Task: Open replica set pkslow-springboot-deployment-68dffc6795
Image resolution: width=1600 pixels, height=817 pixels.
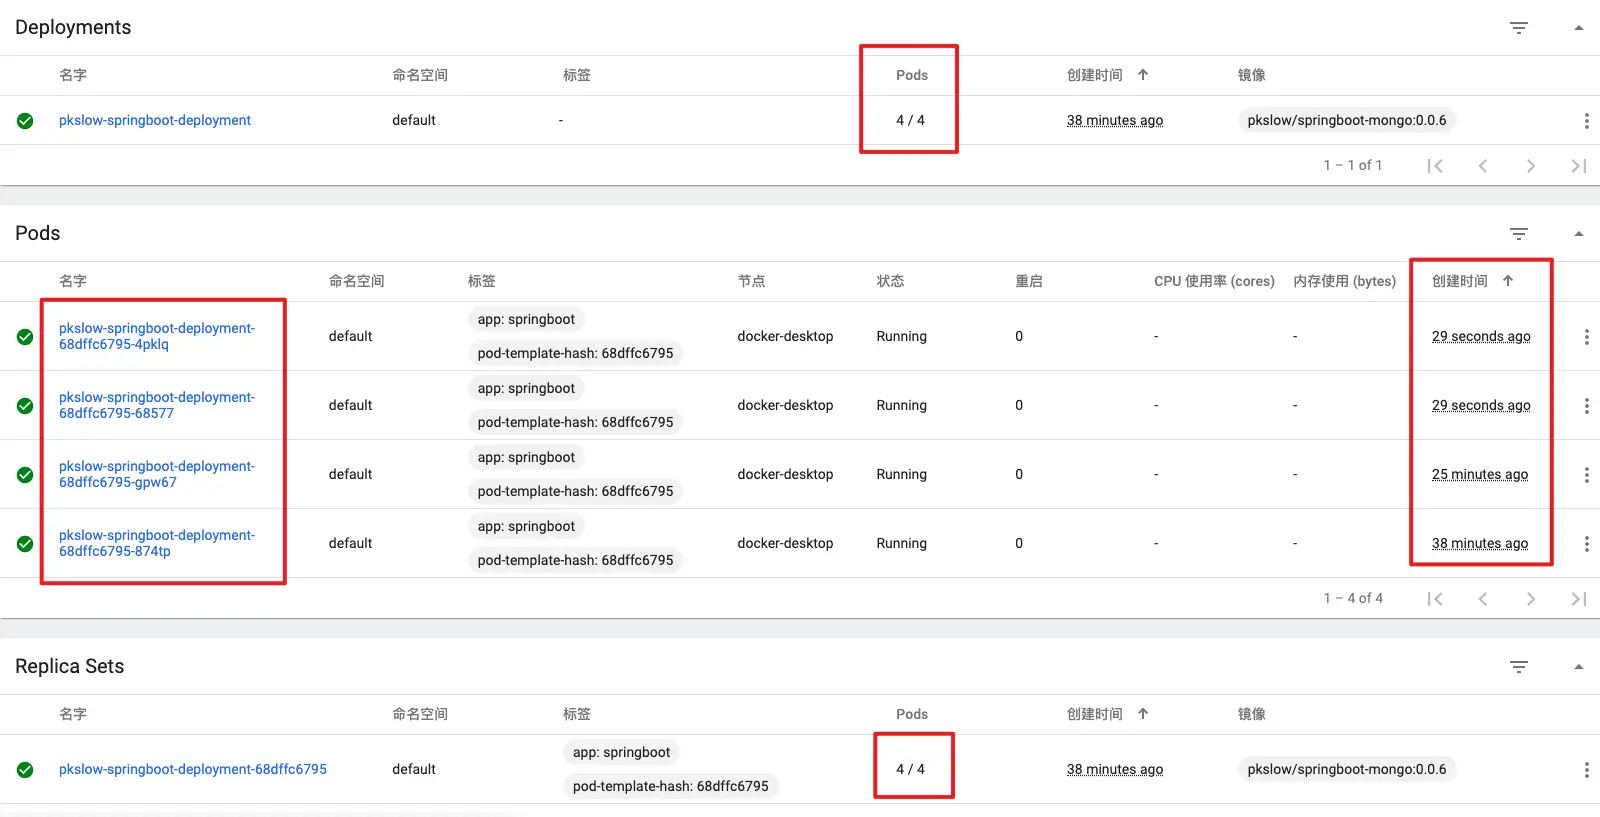Action: coord(193,769)
